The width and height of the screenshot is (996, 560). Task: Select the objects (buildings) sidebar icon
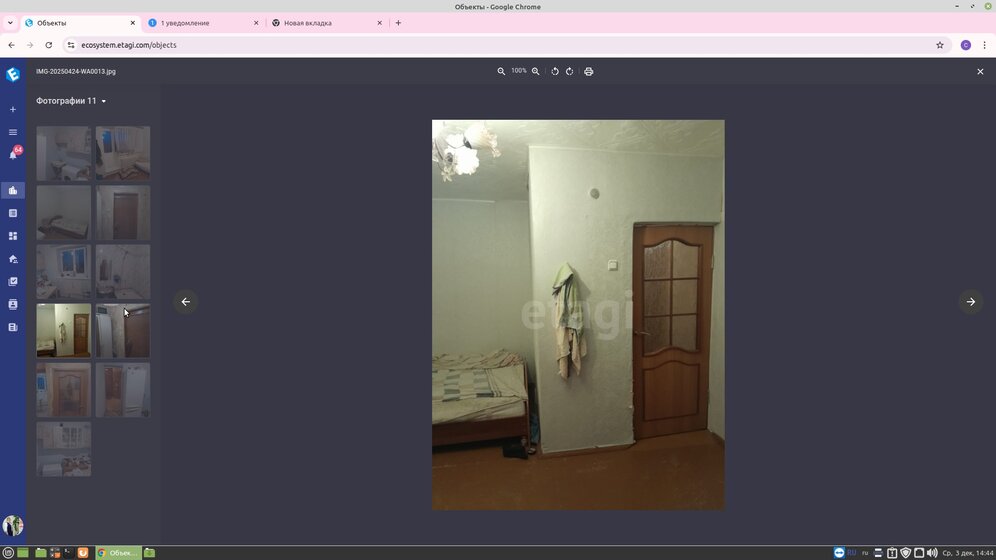coord(13,190)
